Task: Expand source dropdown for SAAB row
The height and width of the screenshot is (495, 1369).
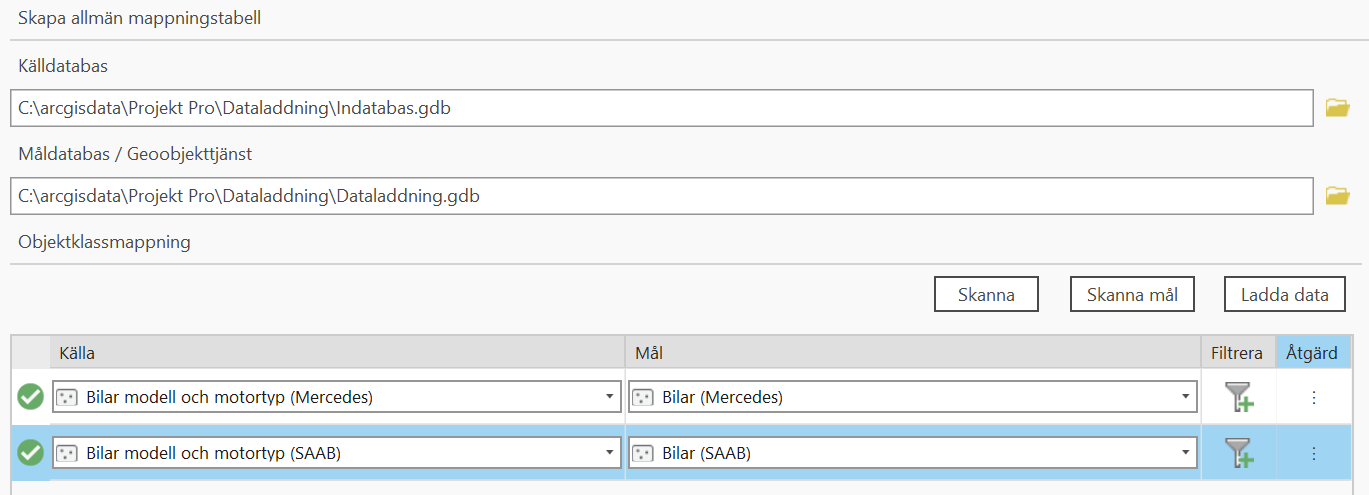Action: pyautogui.click(x=610, y=453)
